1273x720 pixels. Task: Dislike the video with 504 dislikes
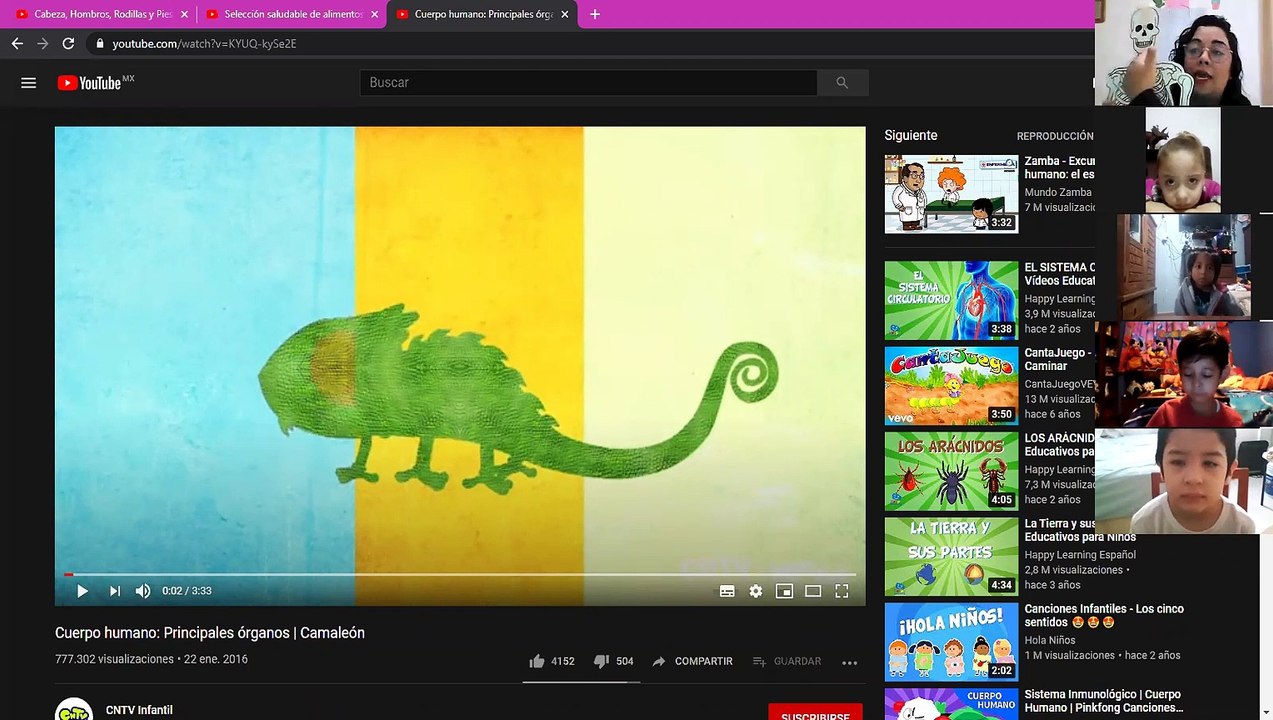(x=613, y=661)
